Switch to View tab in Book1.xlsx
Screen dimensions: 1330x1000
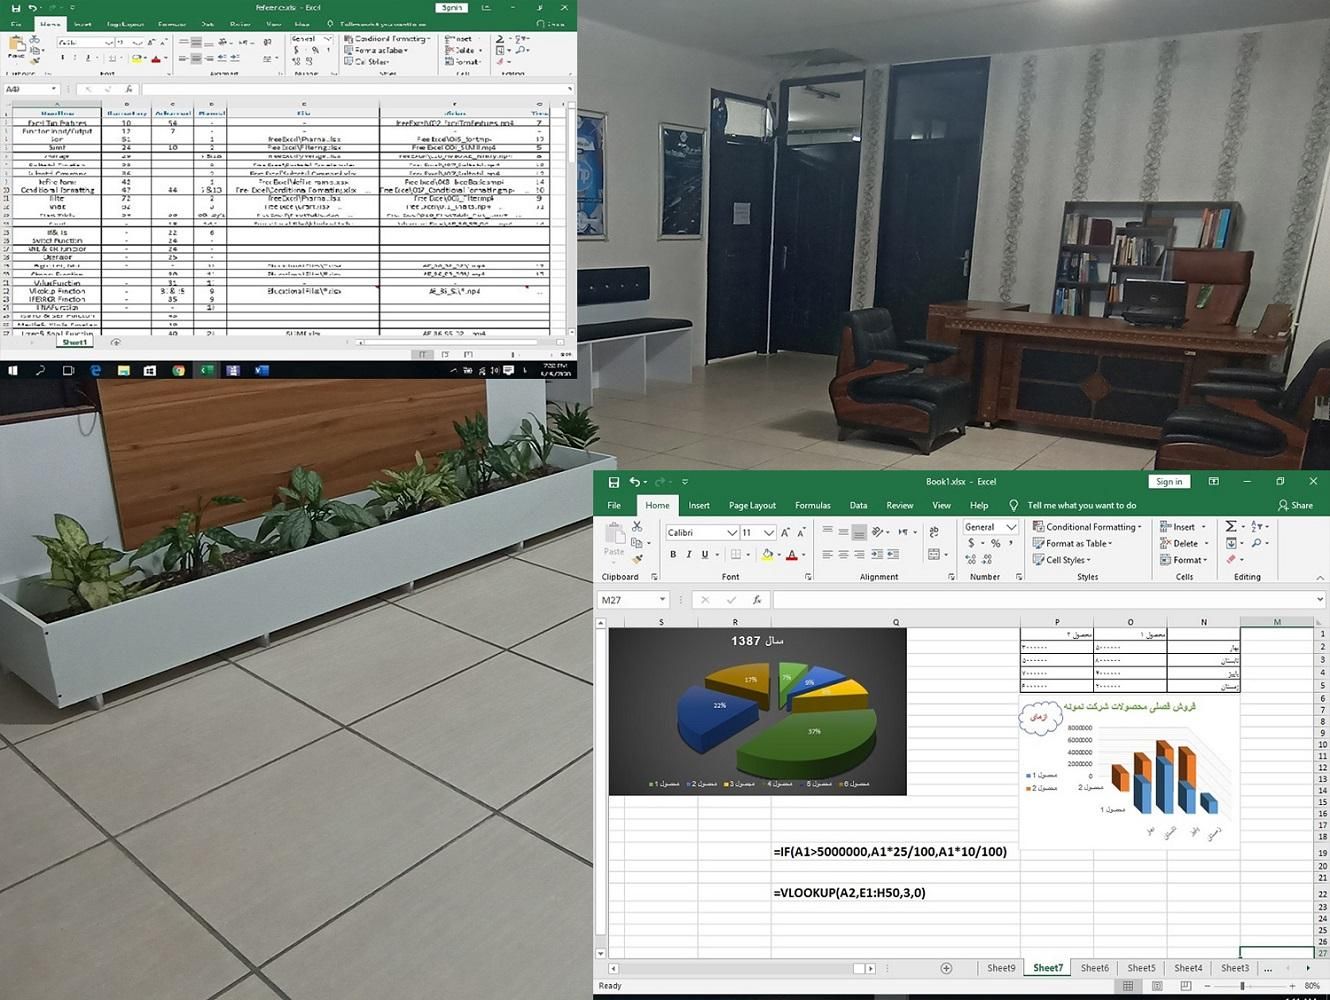pyautogui.click(x=941, y=505)
